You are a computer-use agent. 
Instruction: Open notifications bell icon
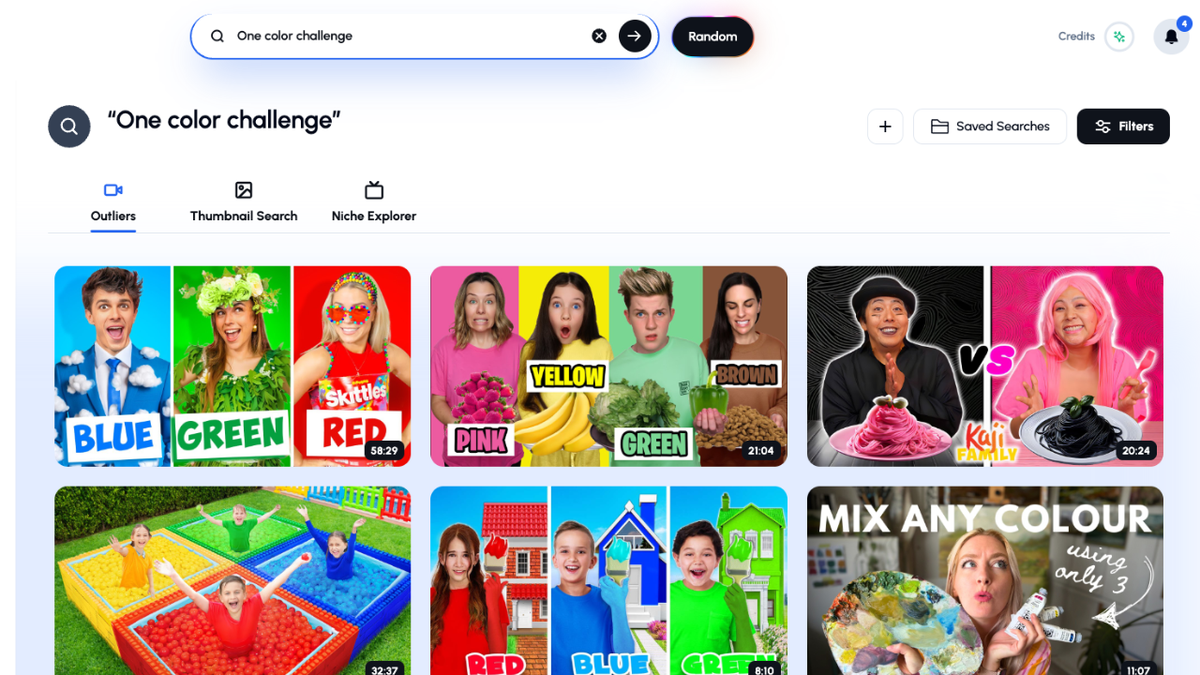click(x=1171, y=37)
